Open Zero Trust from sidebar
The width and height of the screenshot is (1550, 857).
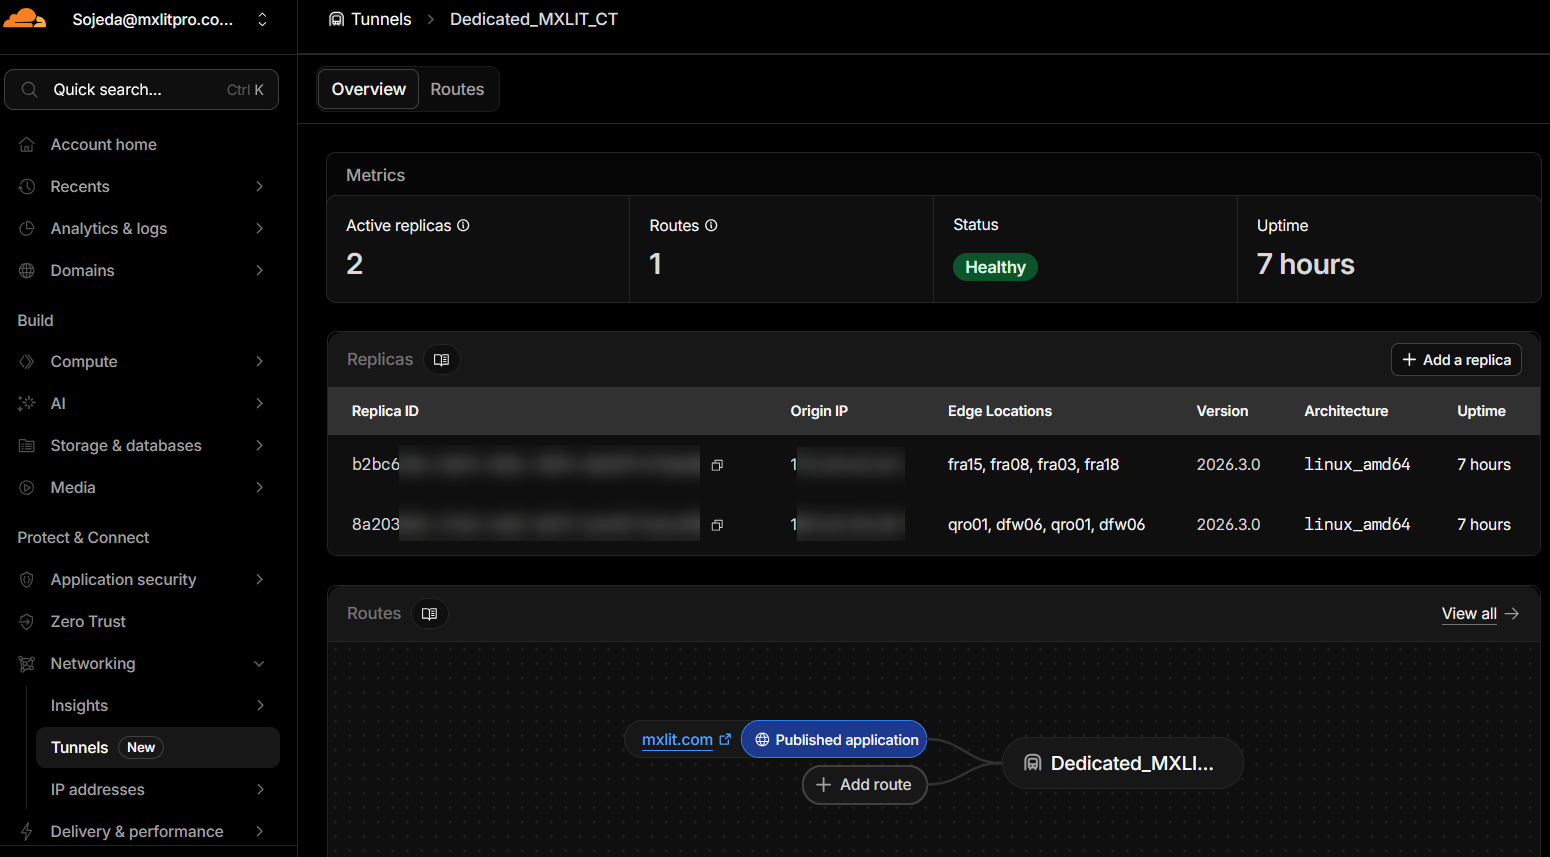[88, 622]
